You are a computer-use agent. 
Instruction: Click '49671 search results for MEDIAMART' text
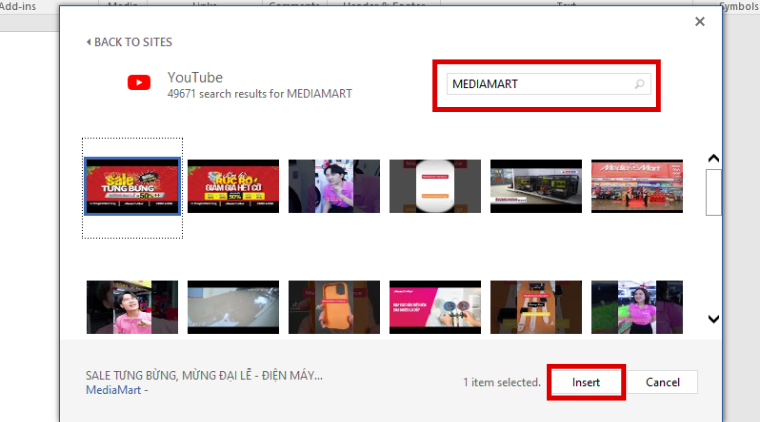[260, 94]
